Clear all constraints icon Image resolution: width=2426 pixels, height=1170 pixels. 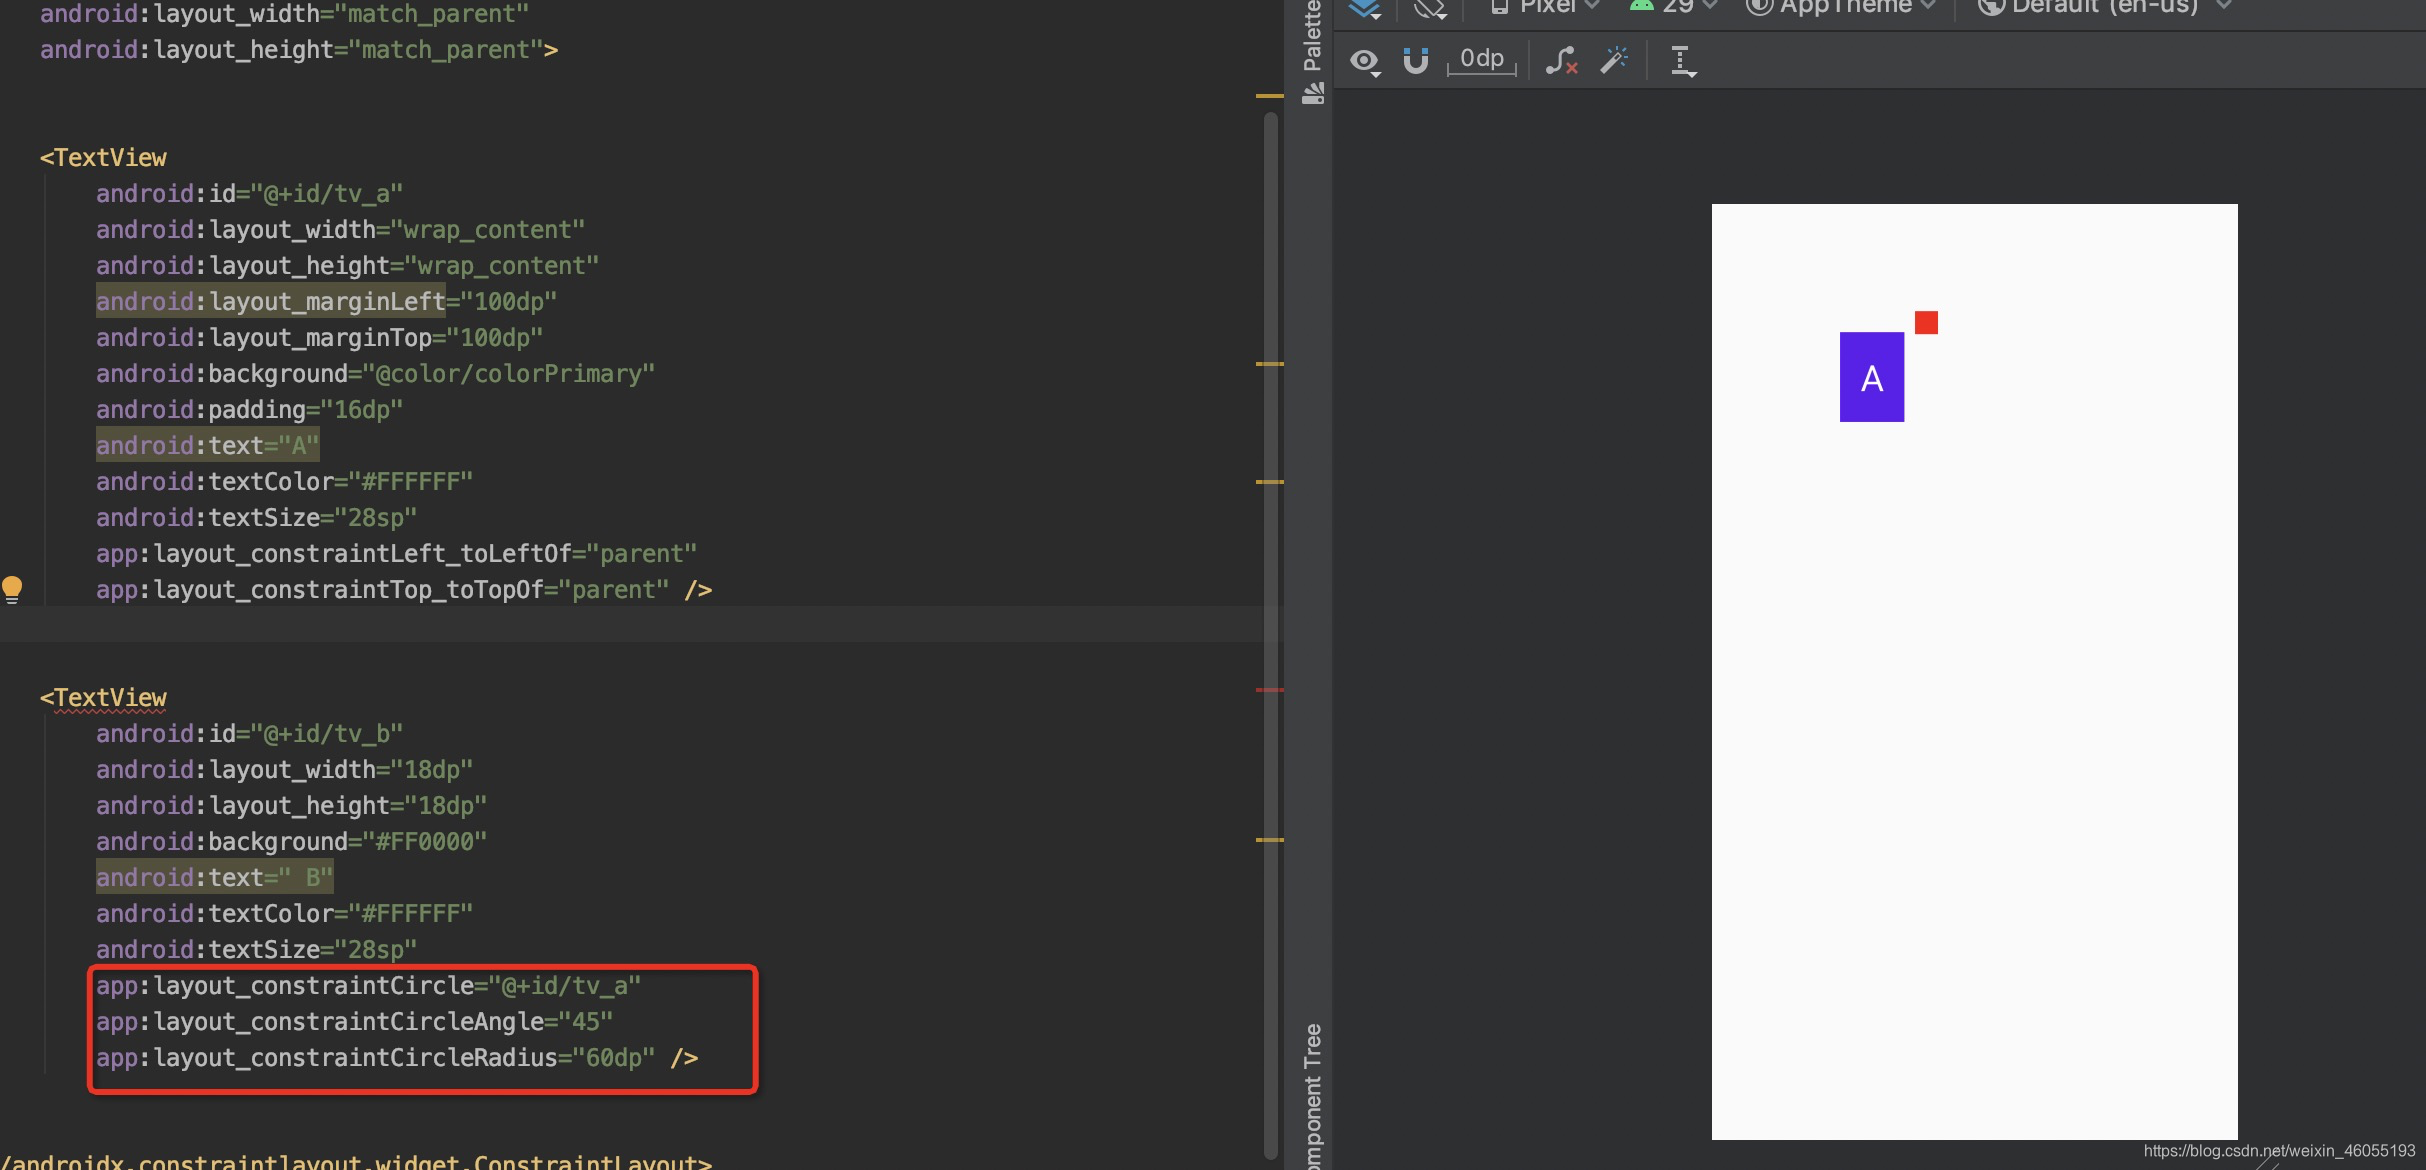(1561, 61)
